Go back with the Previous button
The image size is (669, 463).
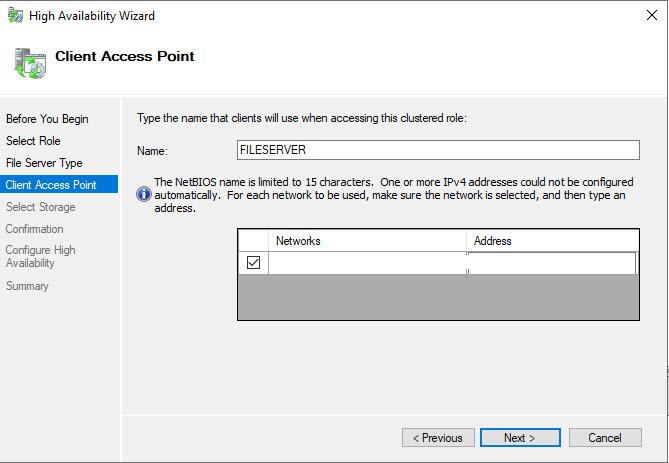438,438
